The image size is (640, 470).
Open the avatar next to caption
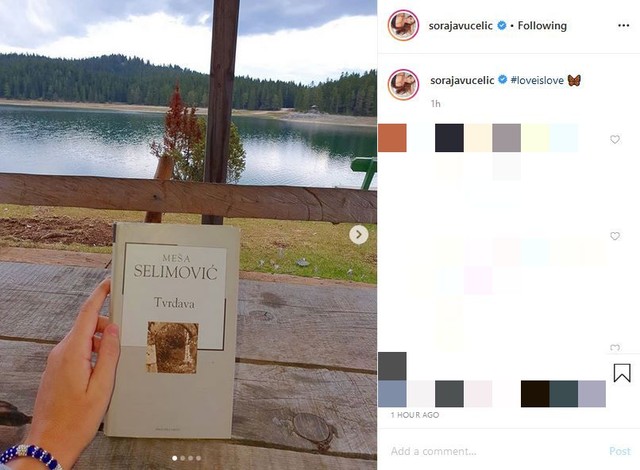403,84
